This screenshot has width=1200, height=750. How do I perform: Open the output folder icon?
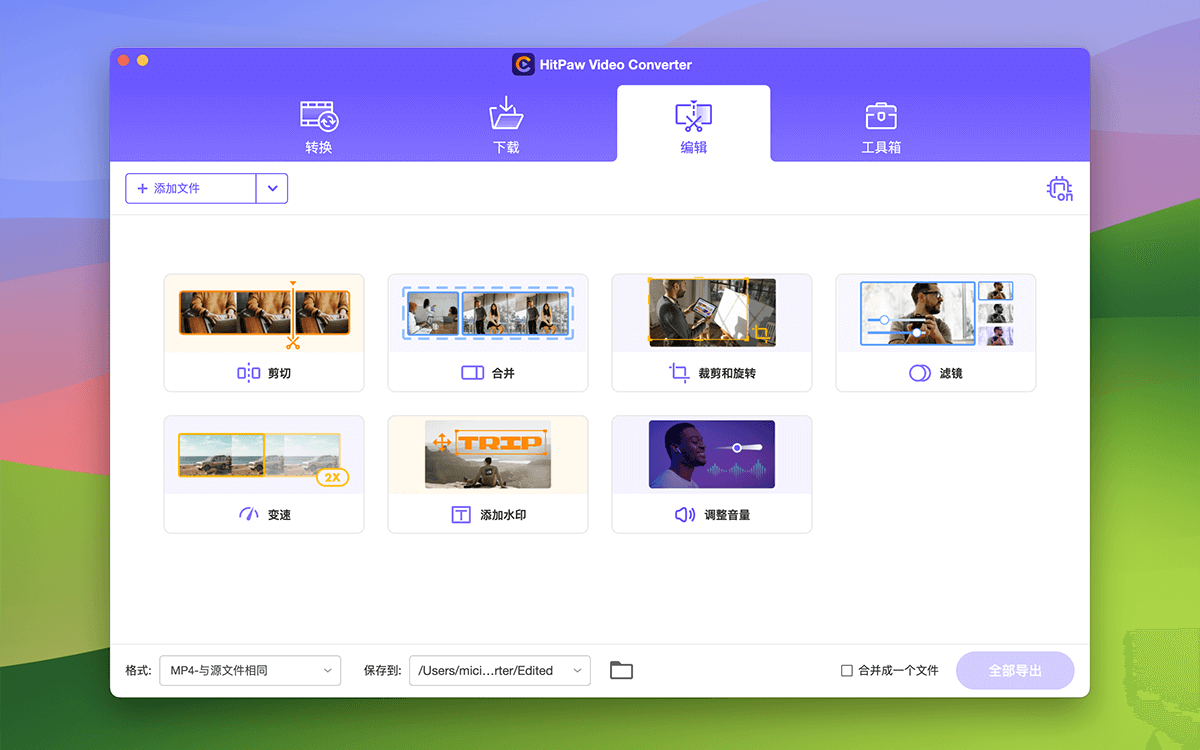(622, 671)
